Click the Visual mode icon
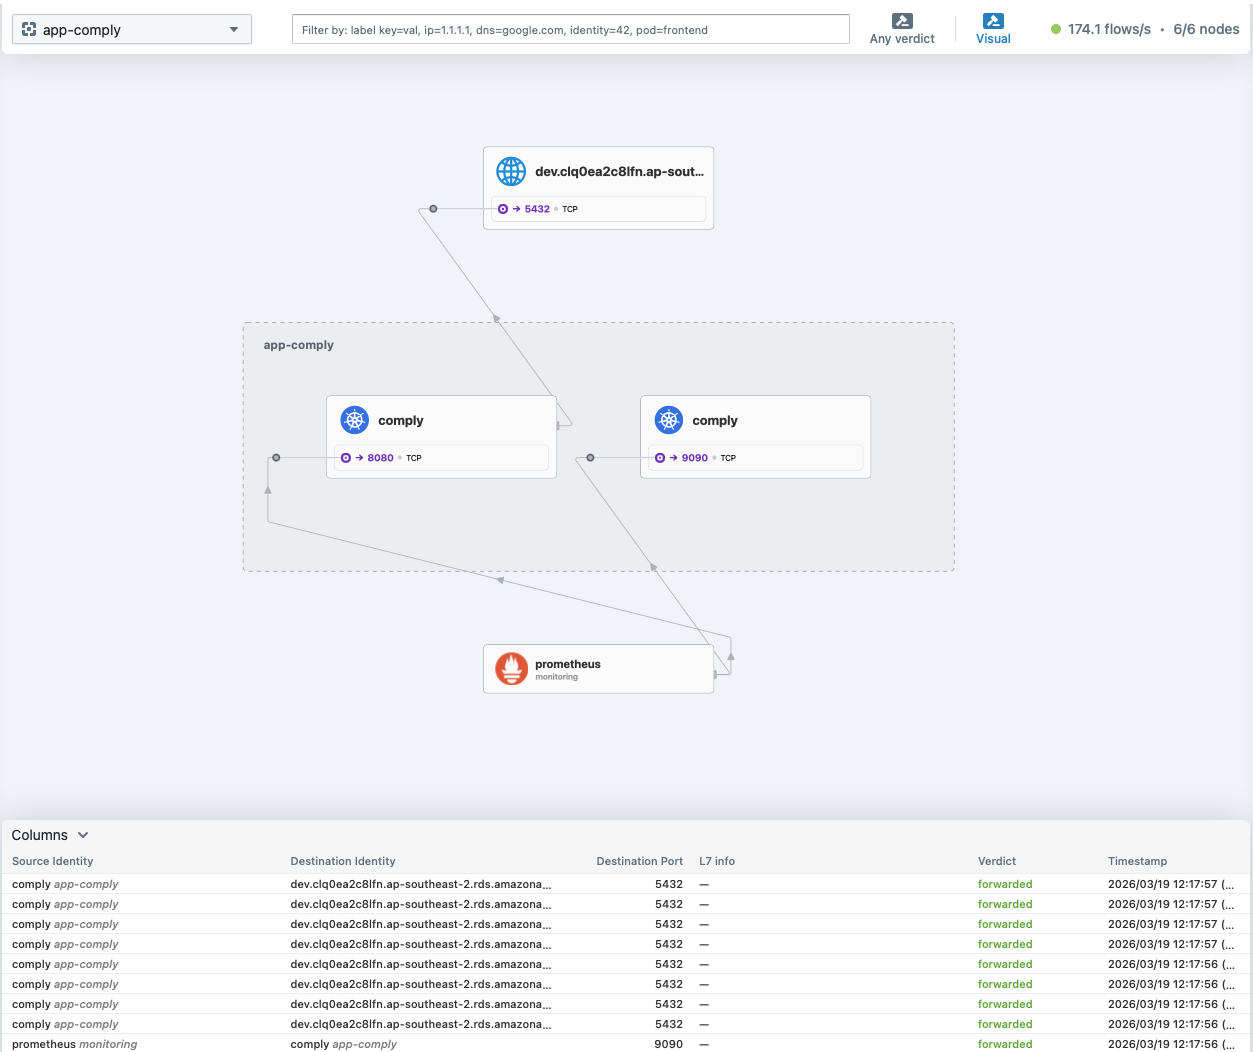Screen dimensions: 1253x1052 pos(993,21)
